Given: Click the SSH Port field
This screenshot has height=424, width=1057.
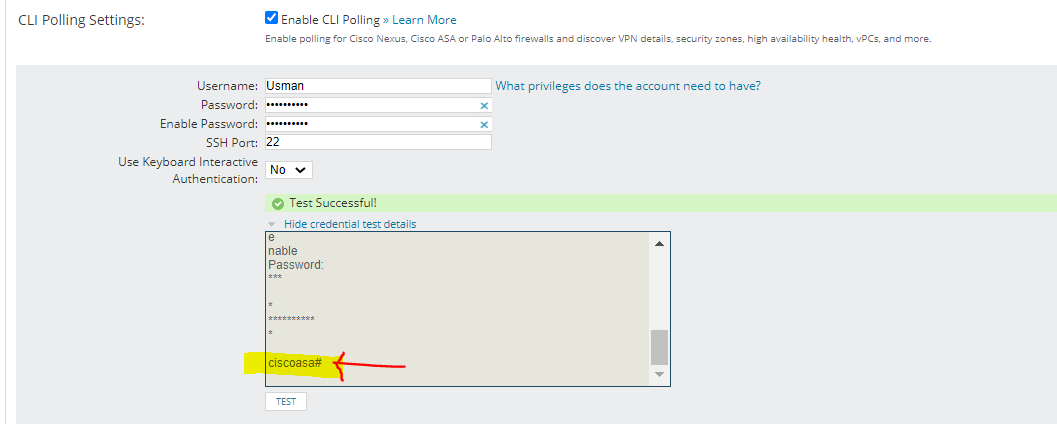Looking at the screenshot, I should click(x=378, y=142).
